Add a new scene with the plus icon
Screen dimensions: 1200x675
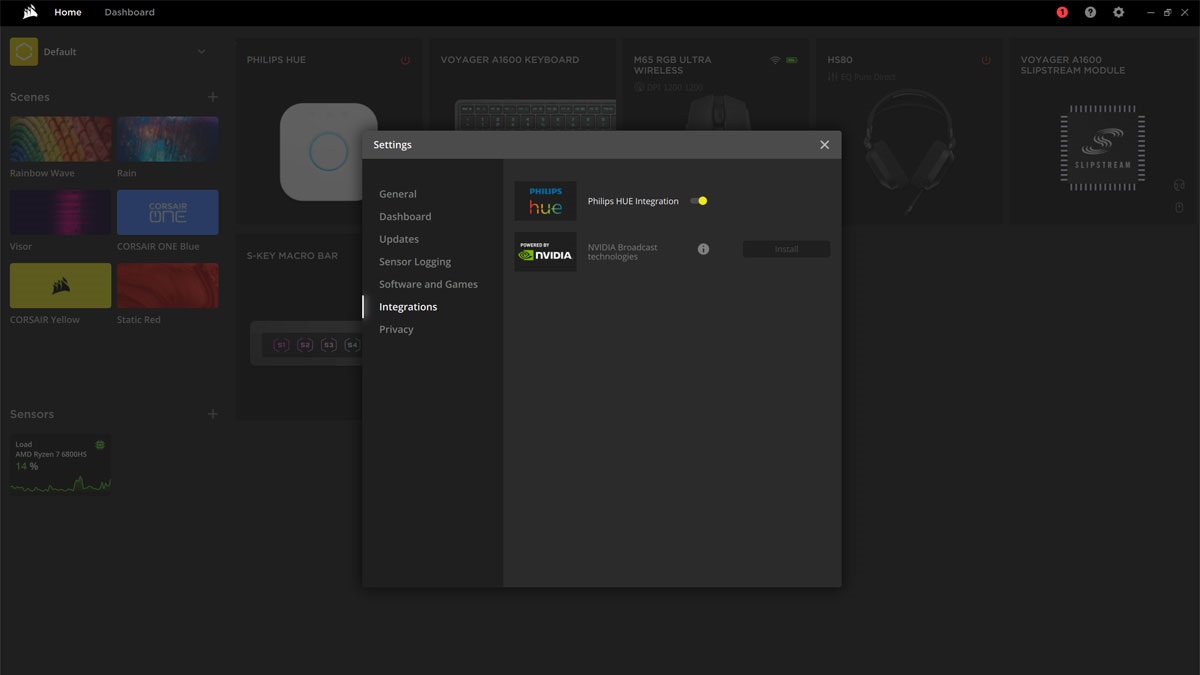(x=212, y=97)
